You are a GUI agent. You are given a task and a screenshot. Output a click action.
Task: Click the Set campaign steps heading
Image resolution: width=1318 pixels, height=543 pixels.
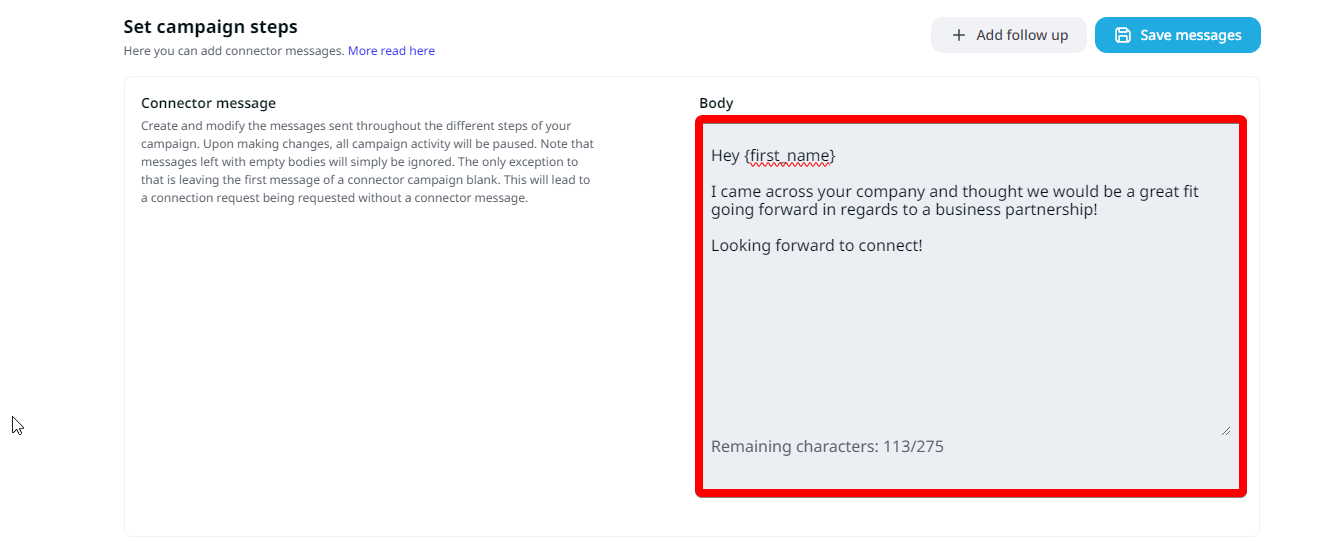pos(210,27)
